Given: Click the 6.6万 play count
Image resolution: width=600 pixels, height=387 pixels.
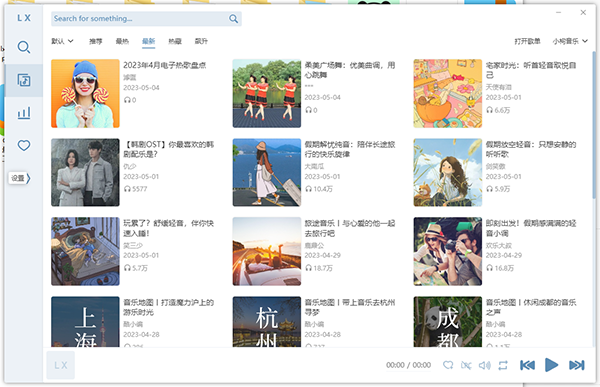Looking at the screenshot, I should point(498,110).
